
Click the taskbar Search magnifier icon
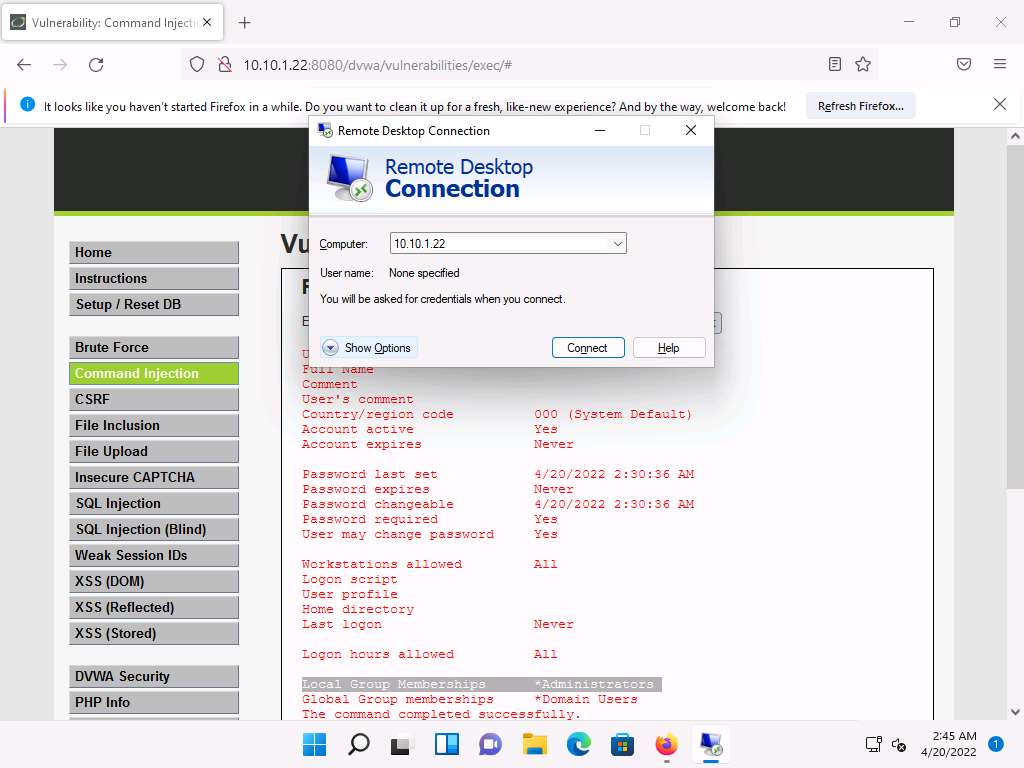click(x=358, y=744)
